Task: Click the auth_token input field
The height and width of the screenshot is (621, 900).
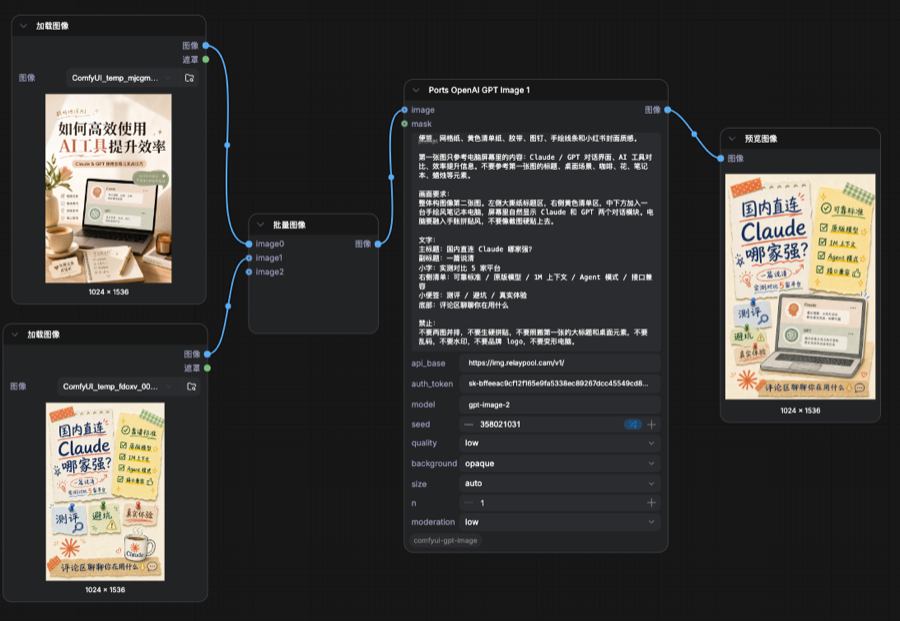Action: [x=560, y=383]
